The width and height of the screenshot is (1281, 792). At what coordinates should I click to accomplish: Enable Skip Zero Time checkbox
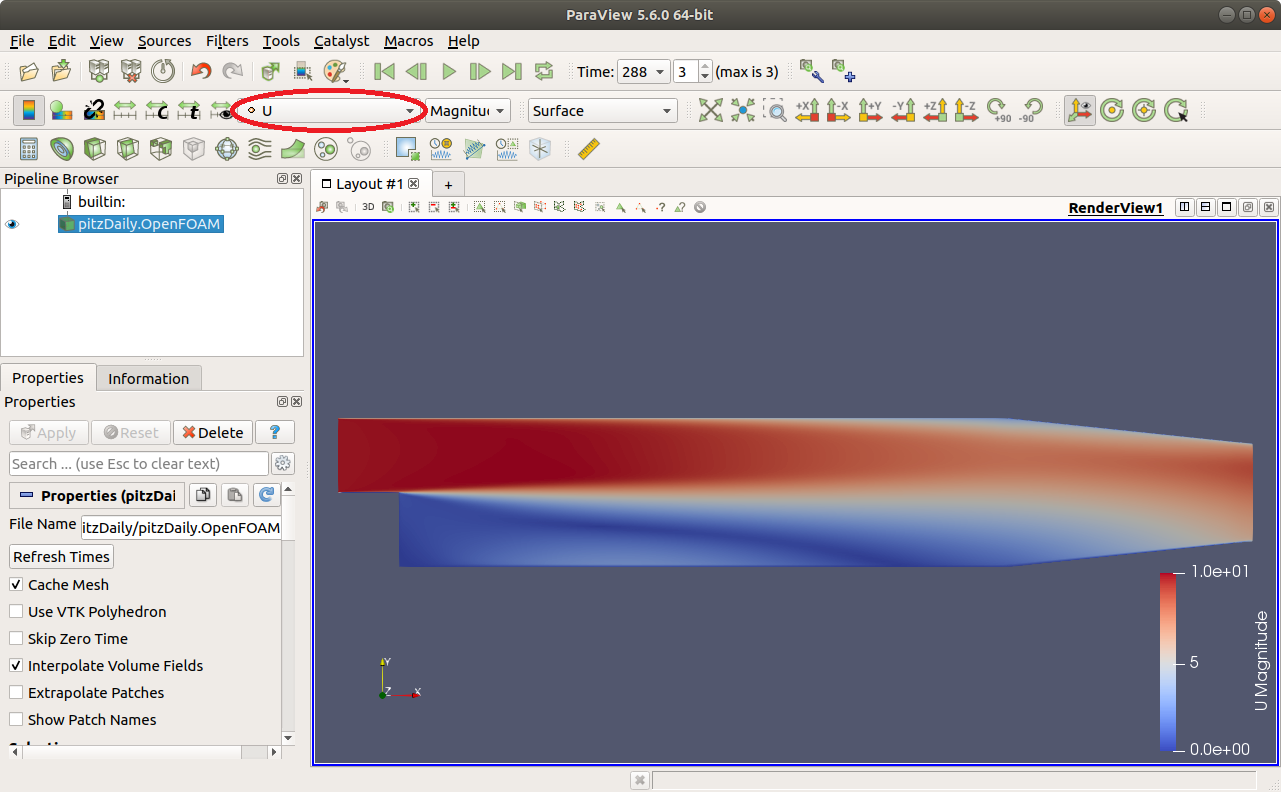[16, 638]
